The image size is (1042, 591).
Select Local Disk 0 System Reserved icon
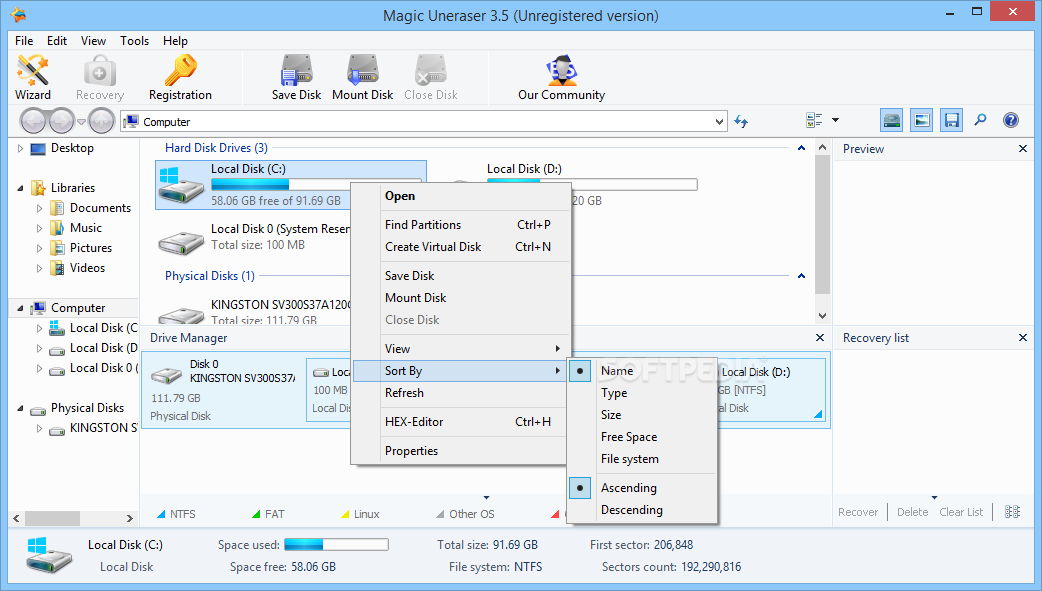tap(181, 241)
